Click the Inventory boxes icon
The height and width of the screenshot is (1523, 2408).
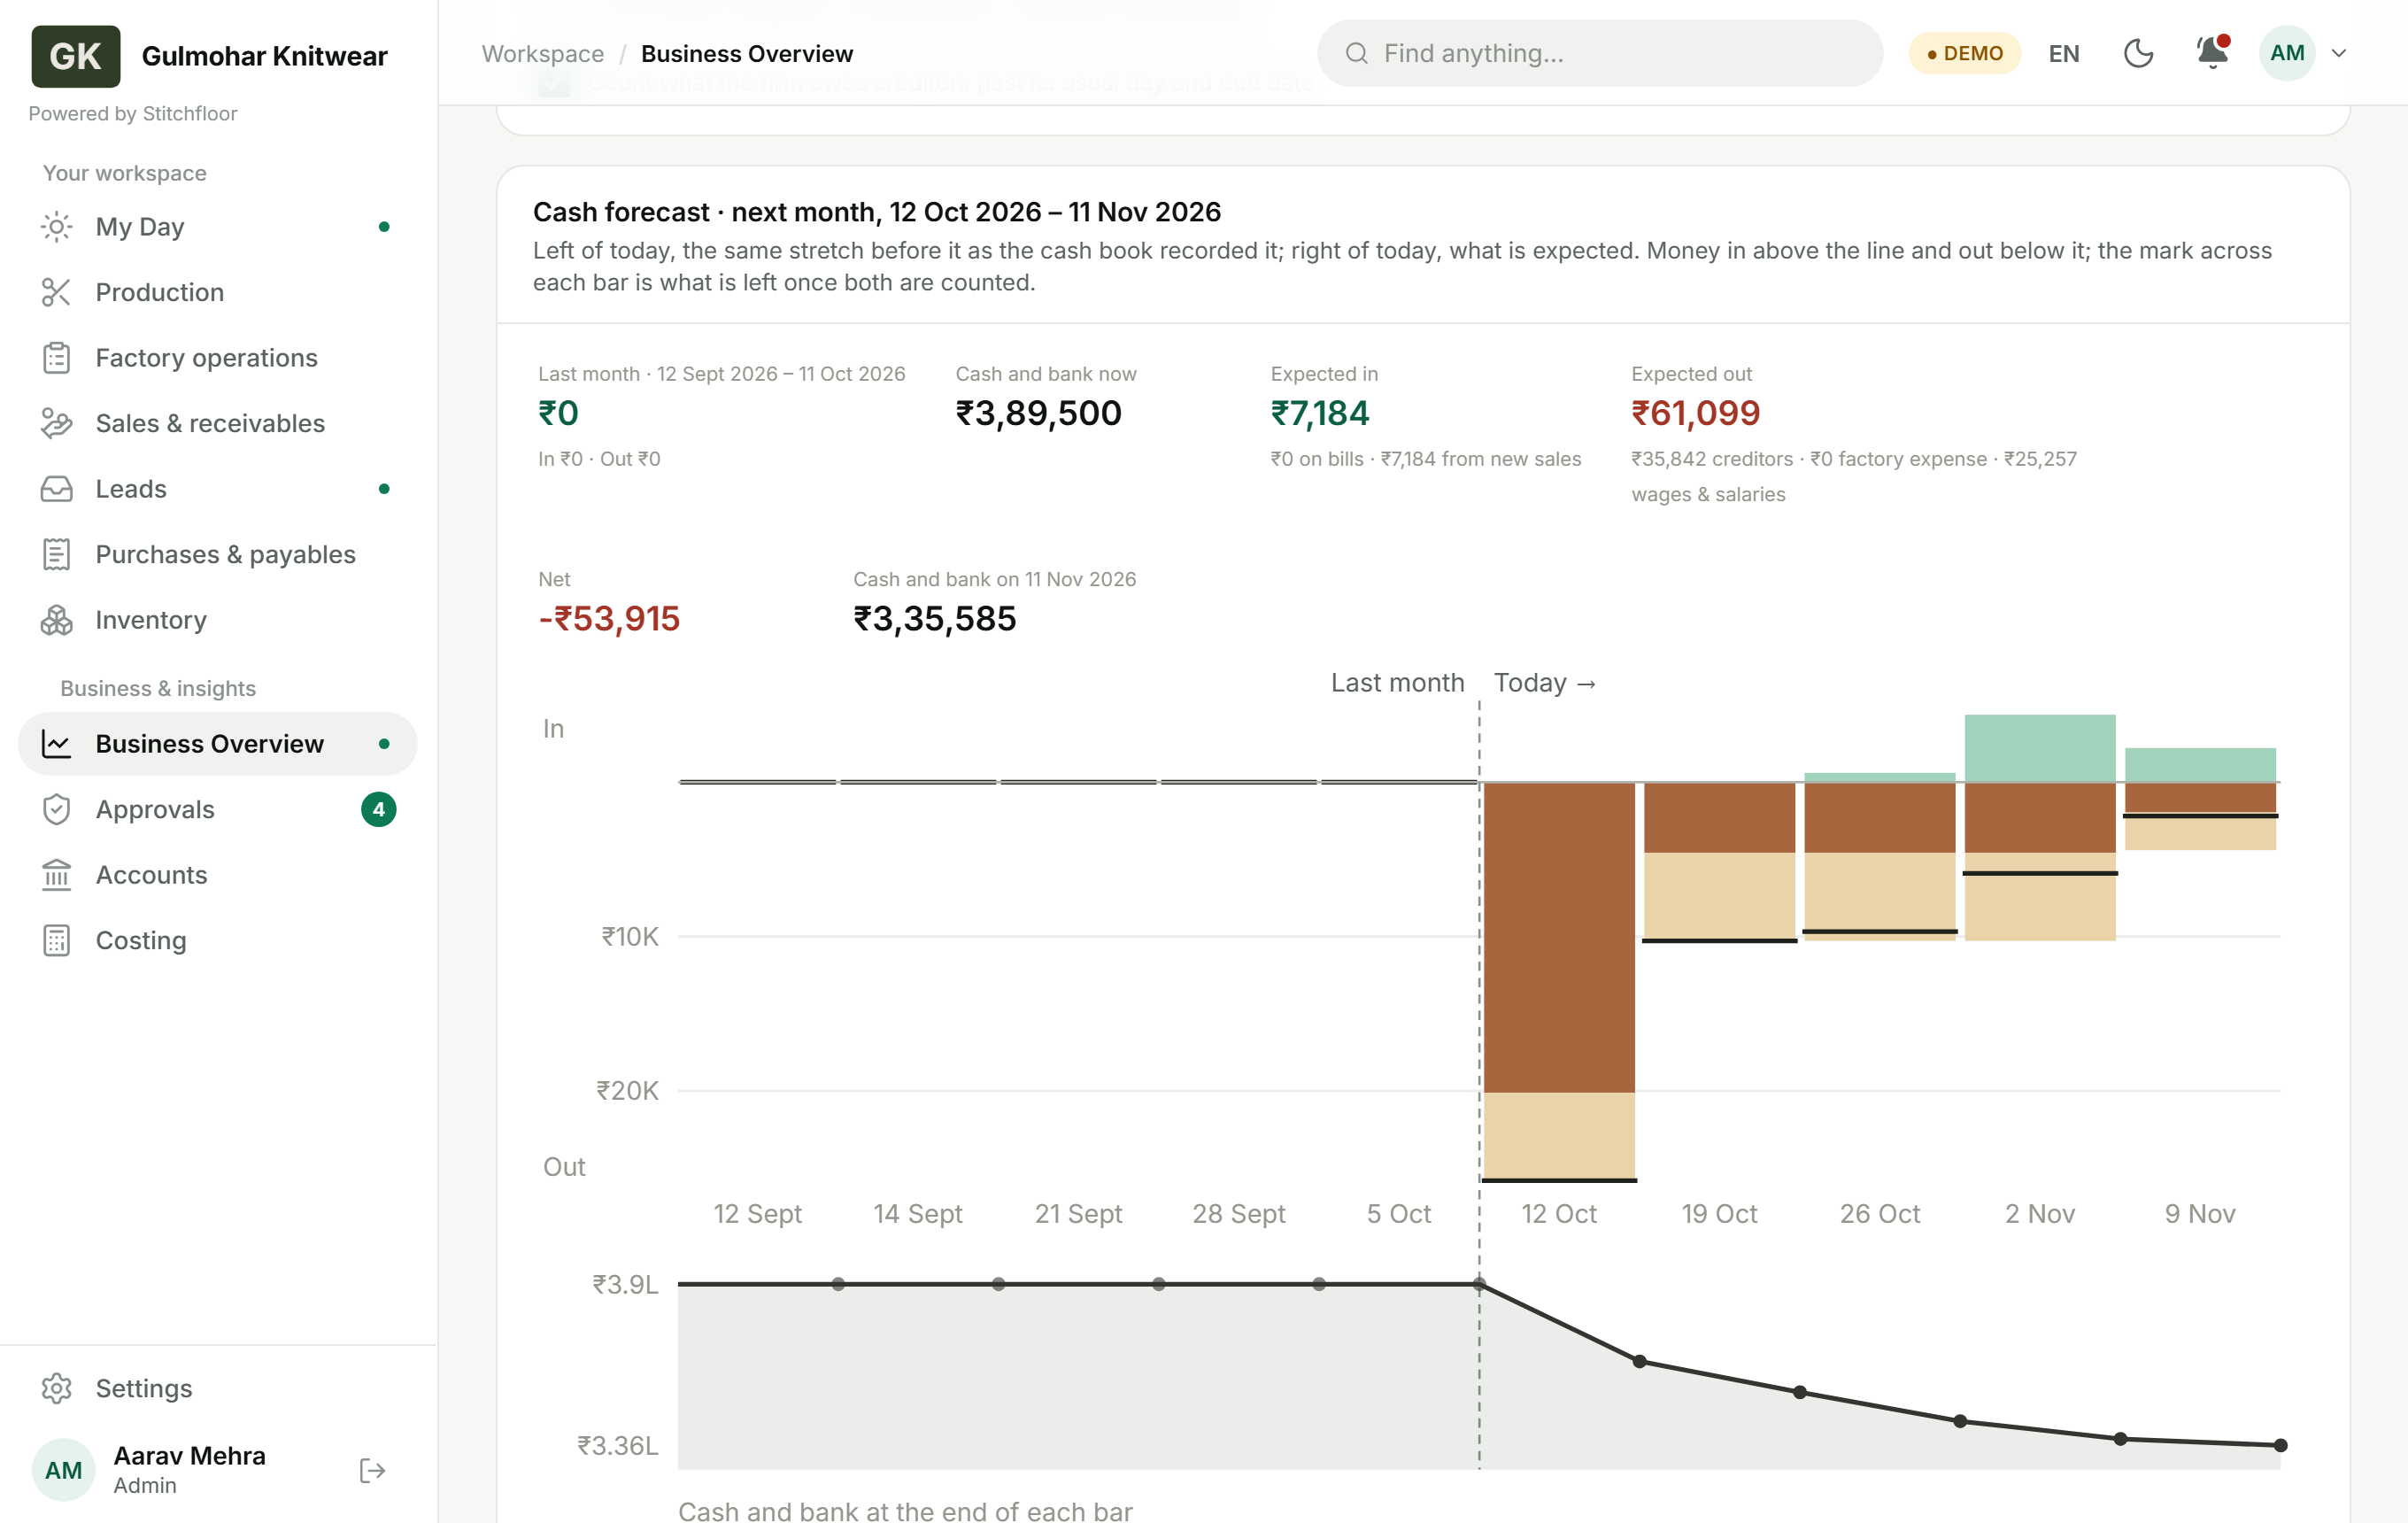(x=57, y=620)
